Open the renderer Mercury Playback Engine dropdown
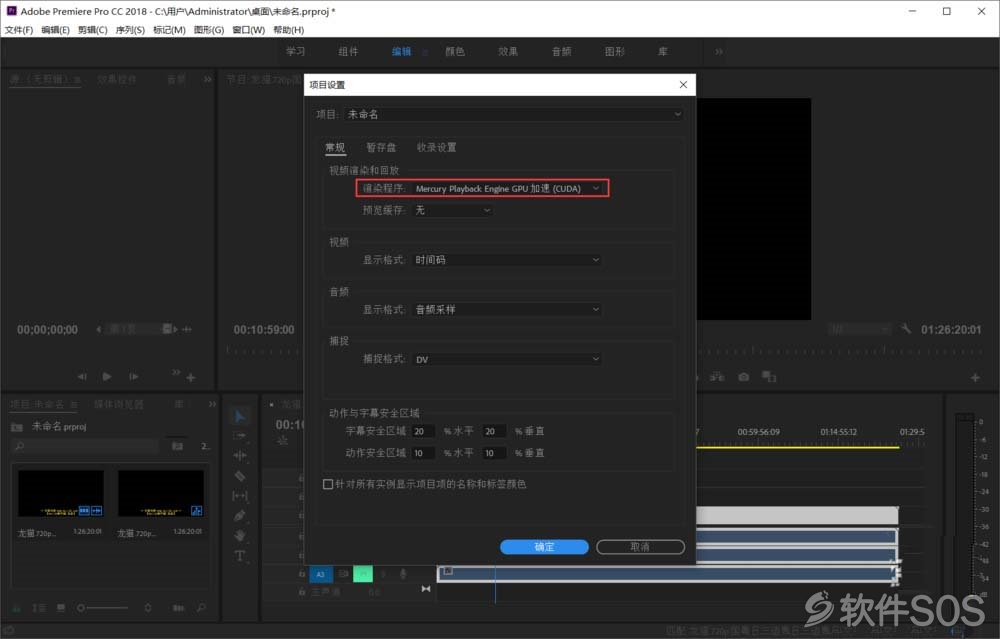This screenshot has width=1000, height=639. (x=507, y=188)
